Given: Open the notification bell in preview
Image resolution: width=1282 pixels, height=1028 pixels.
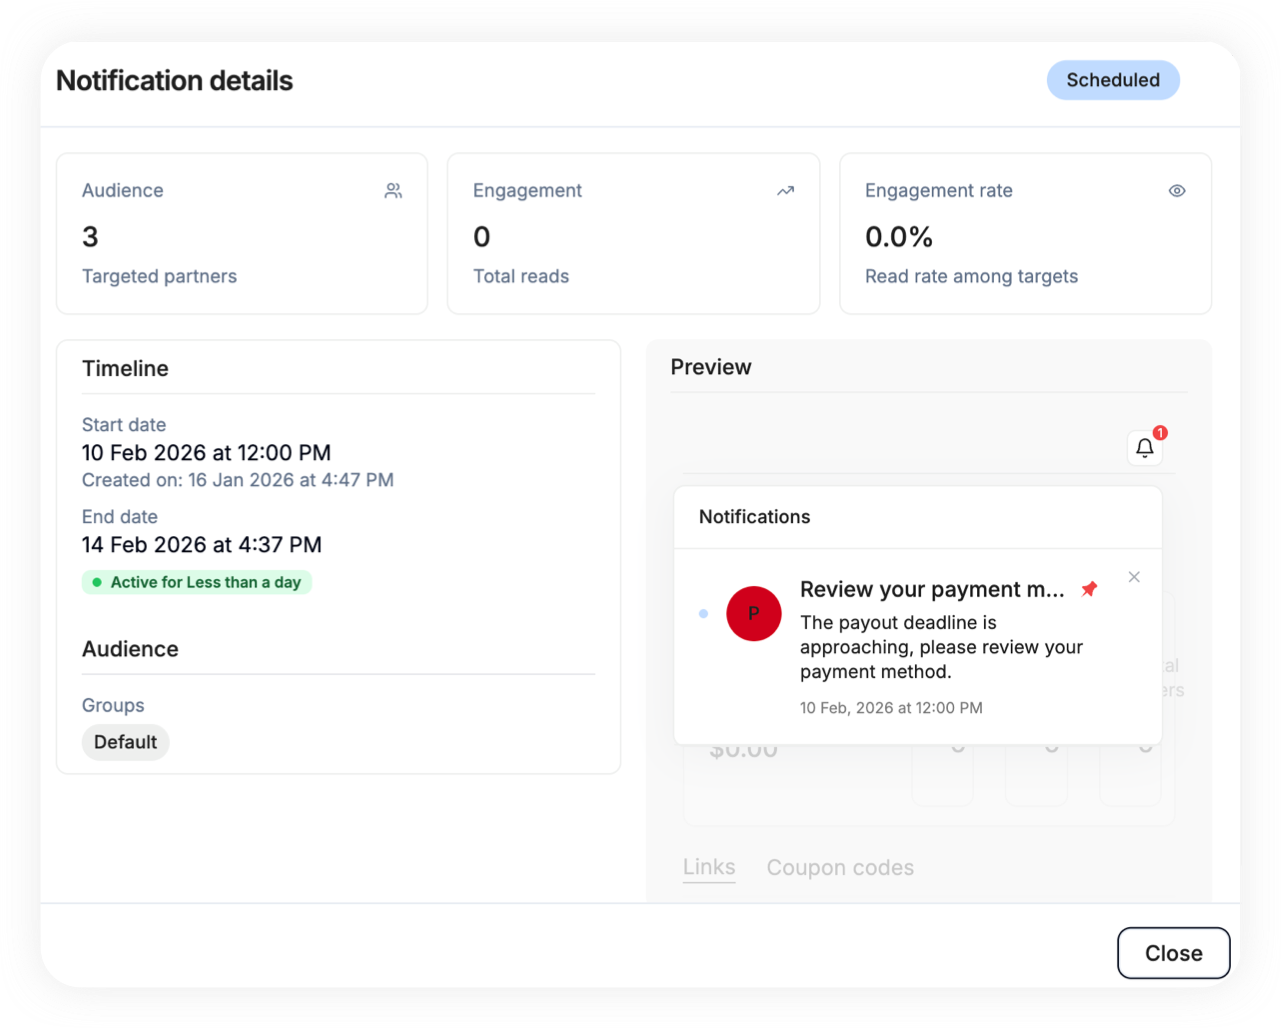Looking at the screenshot, I should pos(1145,449).
